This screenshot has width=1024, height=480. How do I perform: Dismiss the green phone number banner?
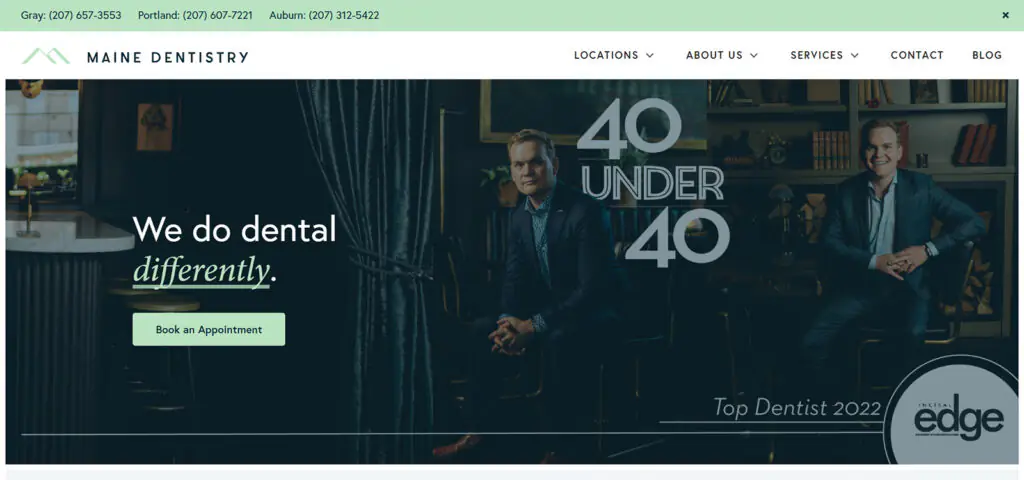[x=1006, y=15]
